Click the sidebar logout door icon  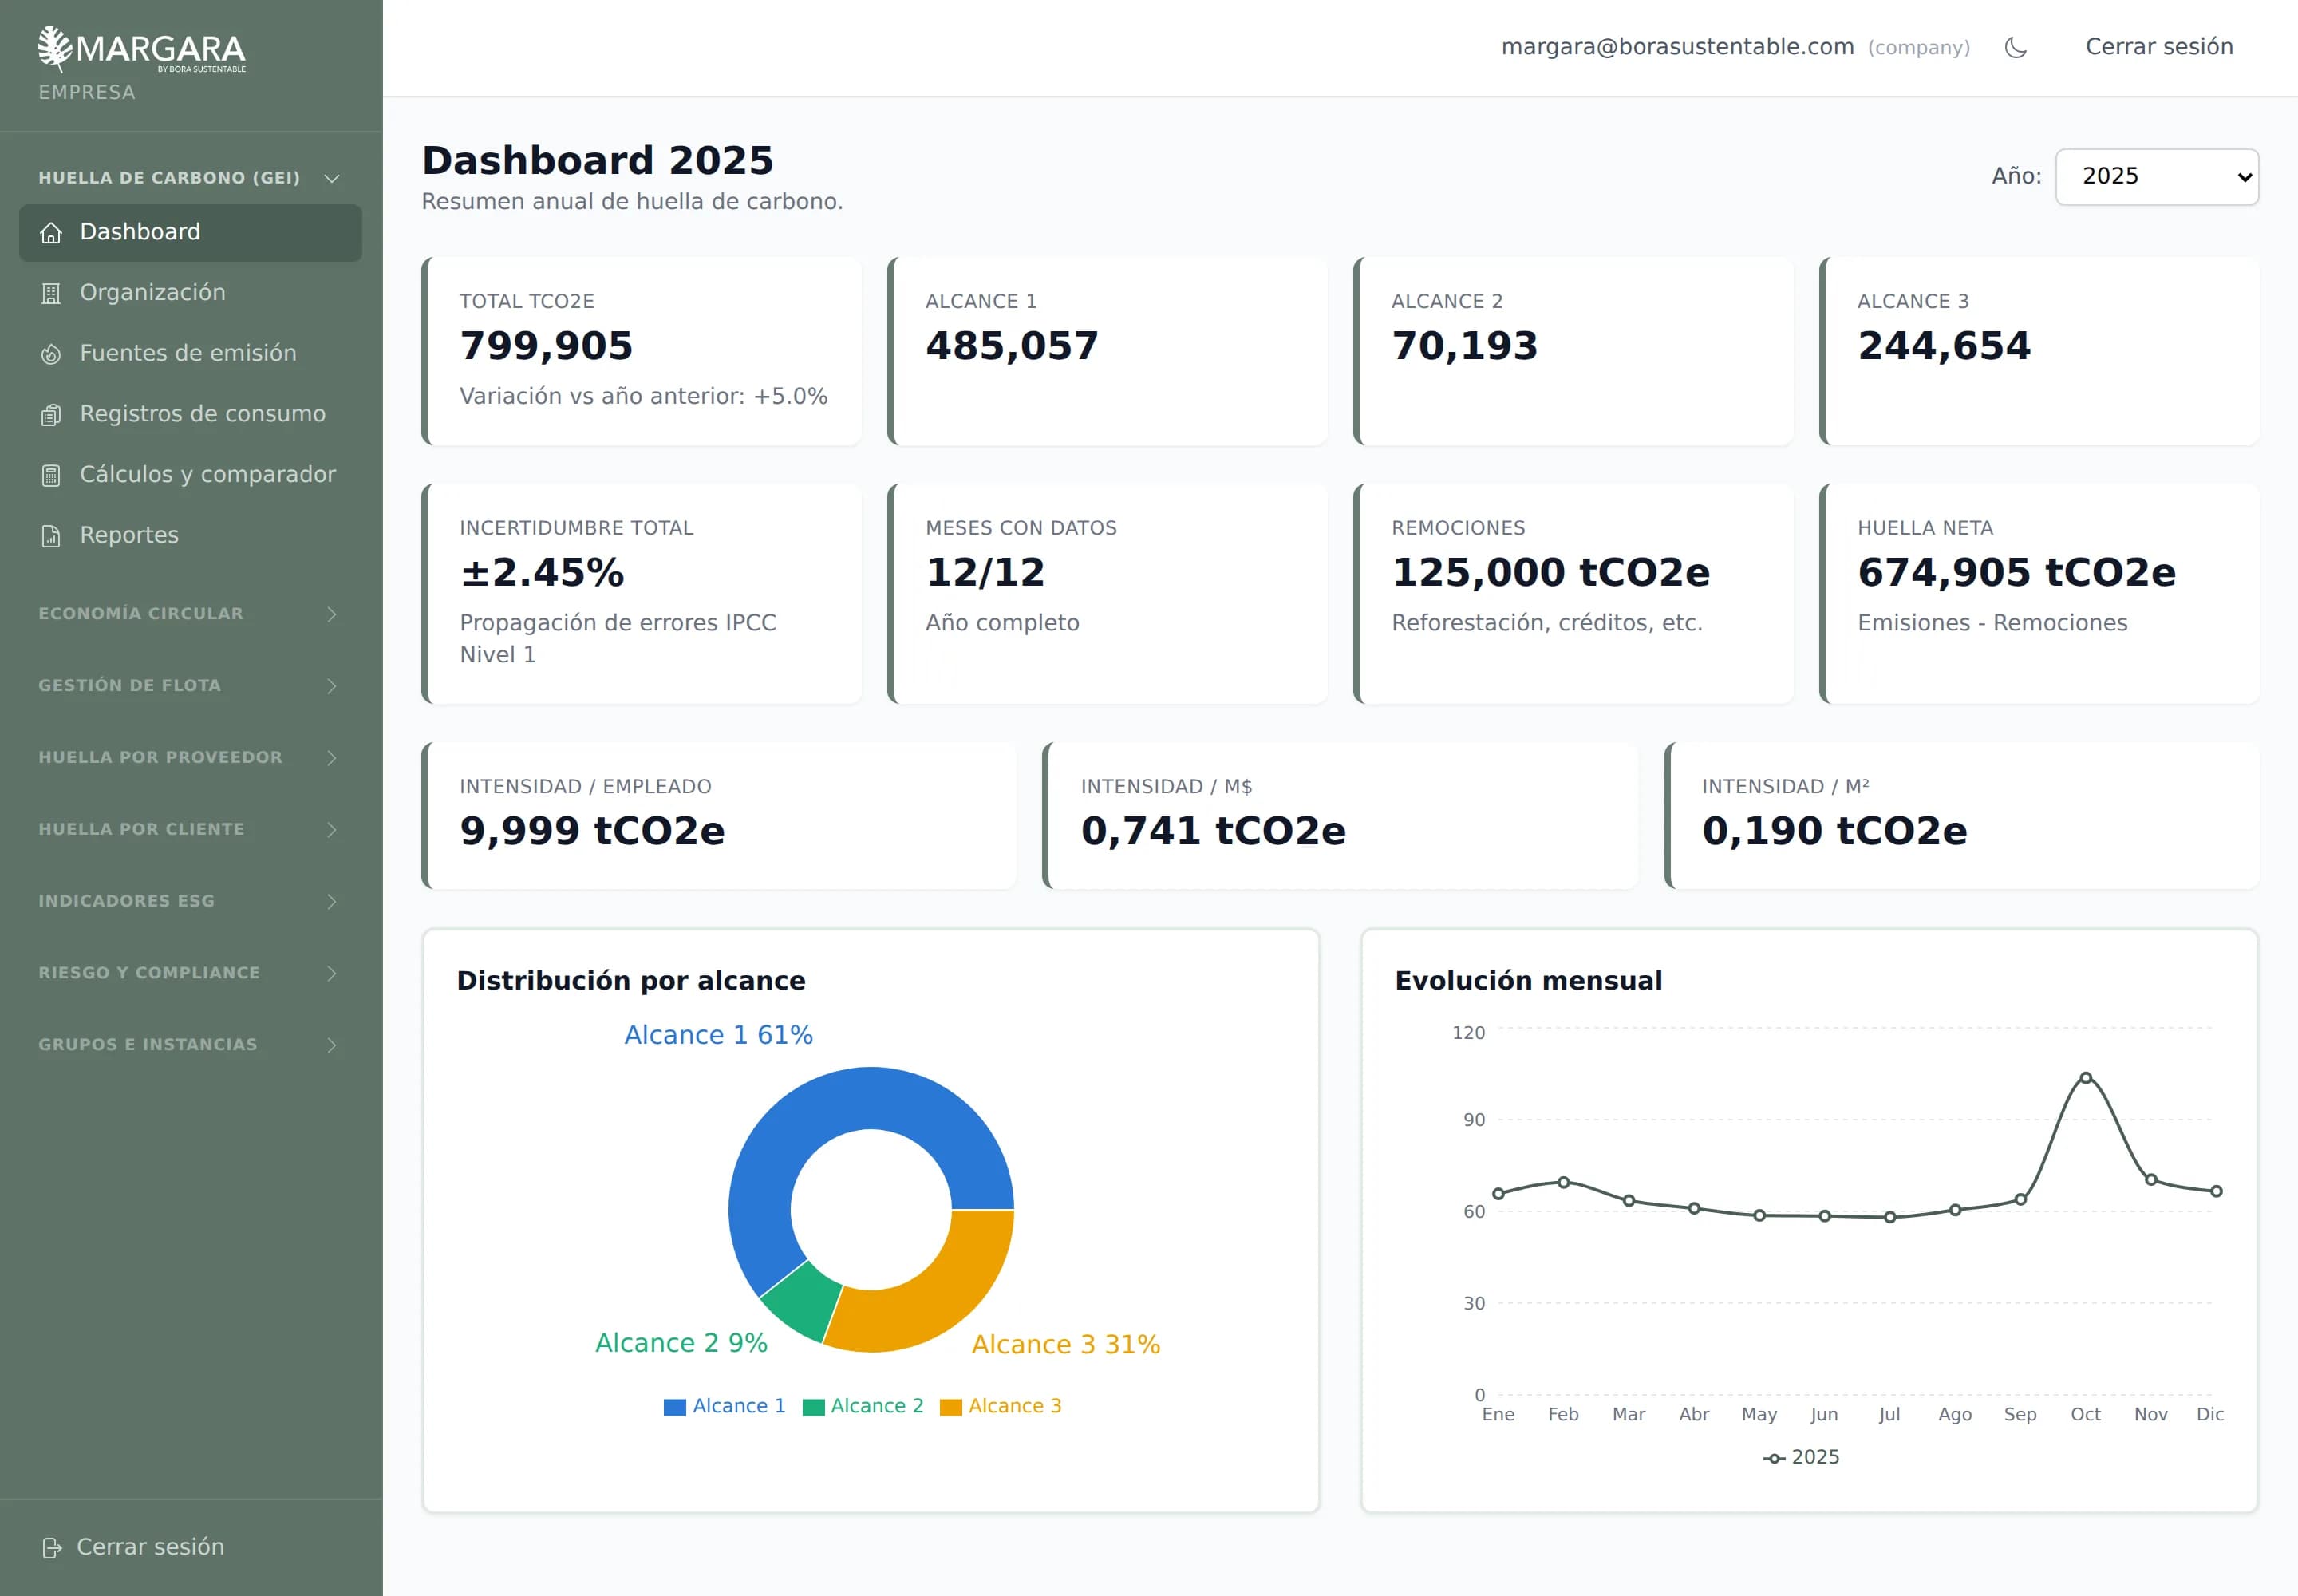pos(52,1548)
